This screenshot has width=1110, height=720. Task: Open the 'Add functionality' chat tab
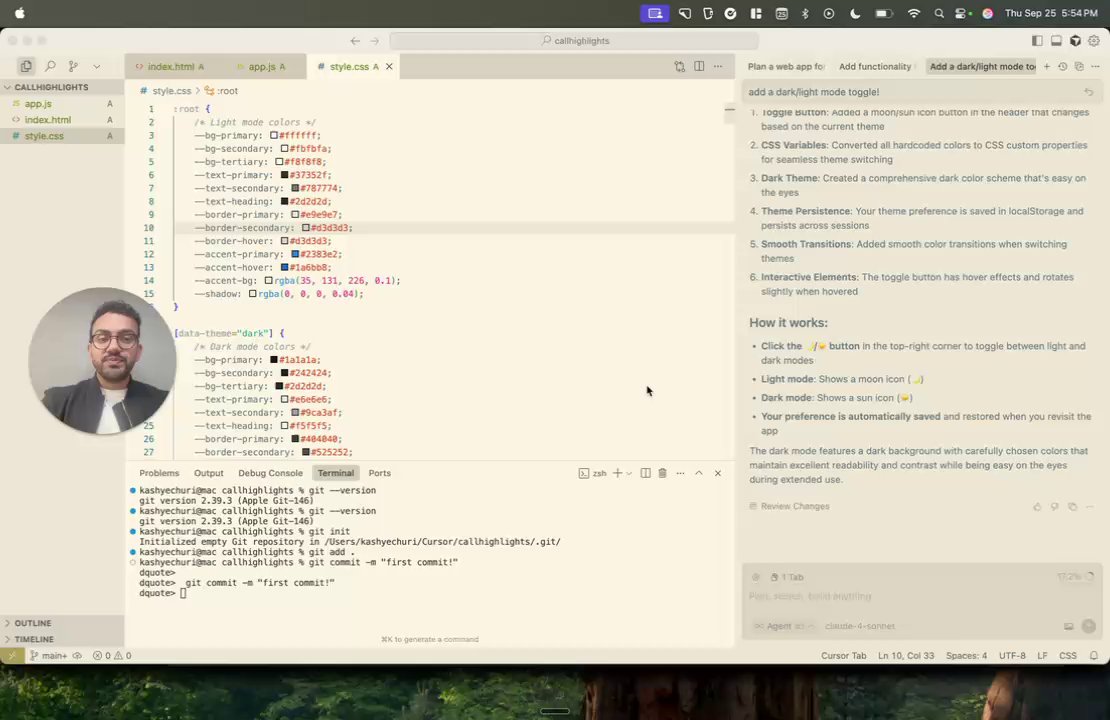click(876, 67)
